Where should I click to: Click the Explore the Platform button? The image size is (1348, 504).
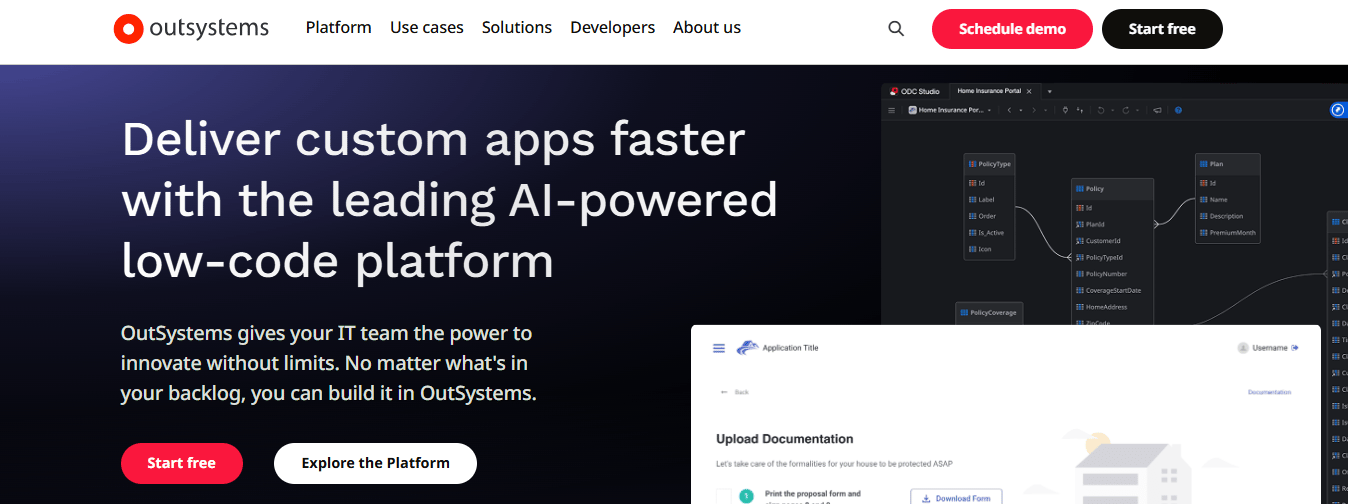point(375,463)
